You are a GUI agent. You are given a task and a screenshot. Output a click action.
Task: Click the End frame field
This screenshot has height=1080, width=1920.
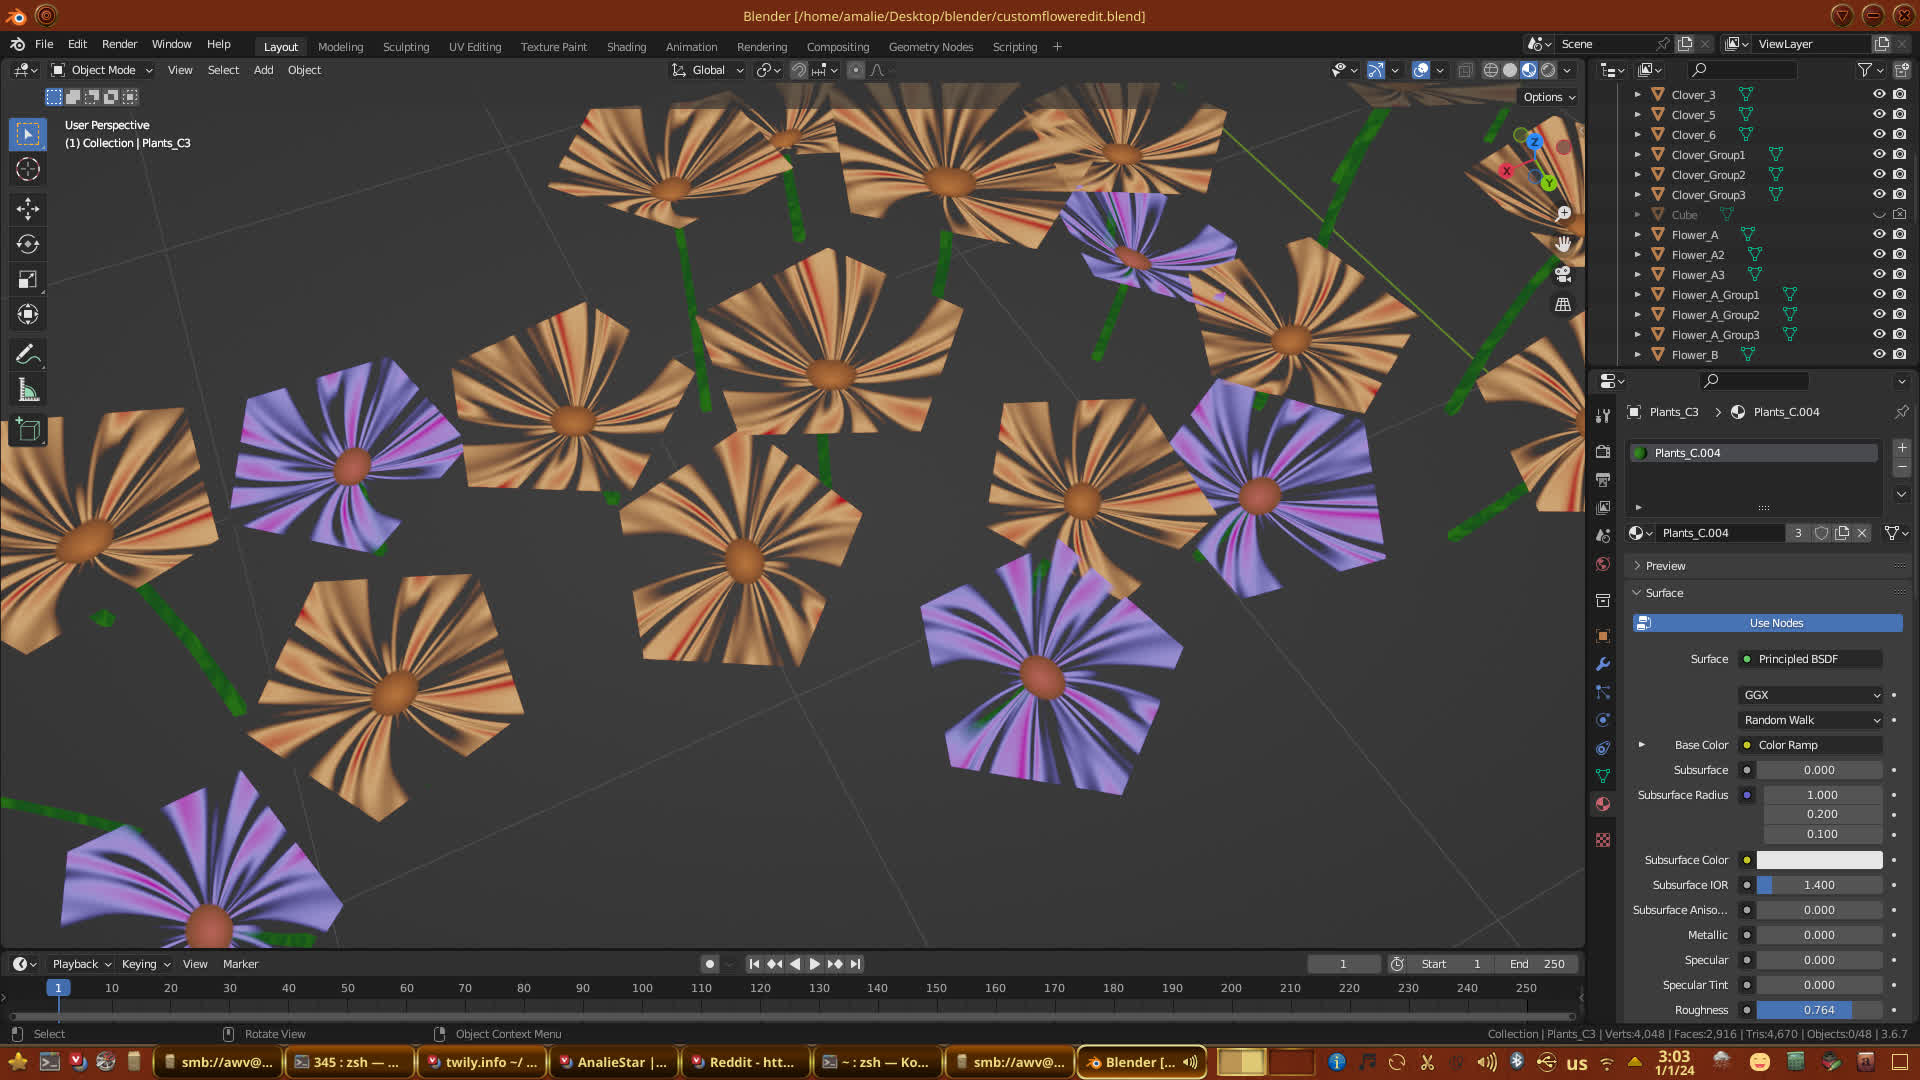(x=1537, y=964)
